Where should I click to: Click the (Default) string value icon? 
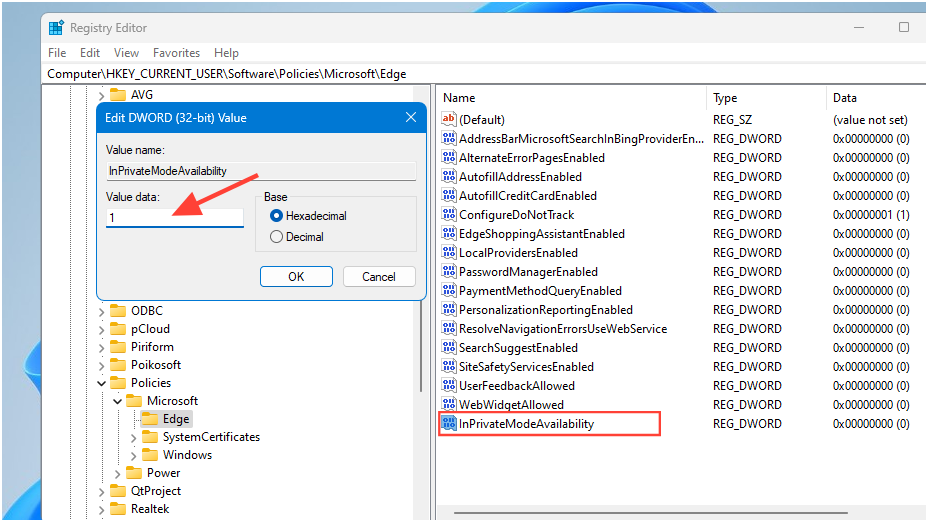click(x=449, y=119)
